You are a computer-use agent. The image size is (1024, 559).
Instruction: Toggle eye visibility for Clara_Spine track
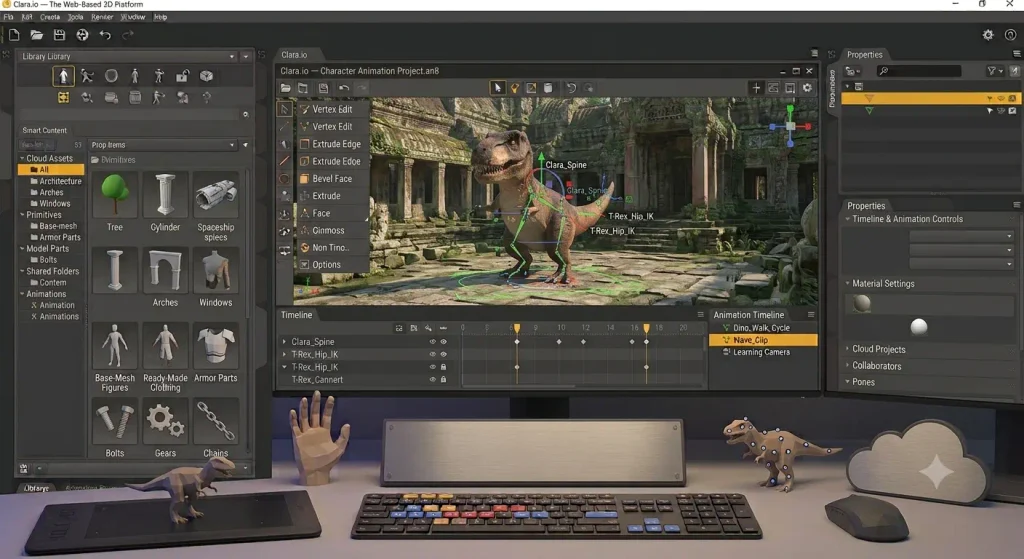click(x=432, y=342)
